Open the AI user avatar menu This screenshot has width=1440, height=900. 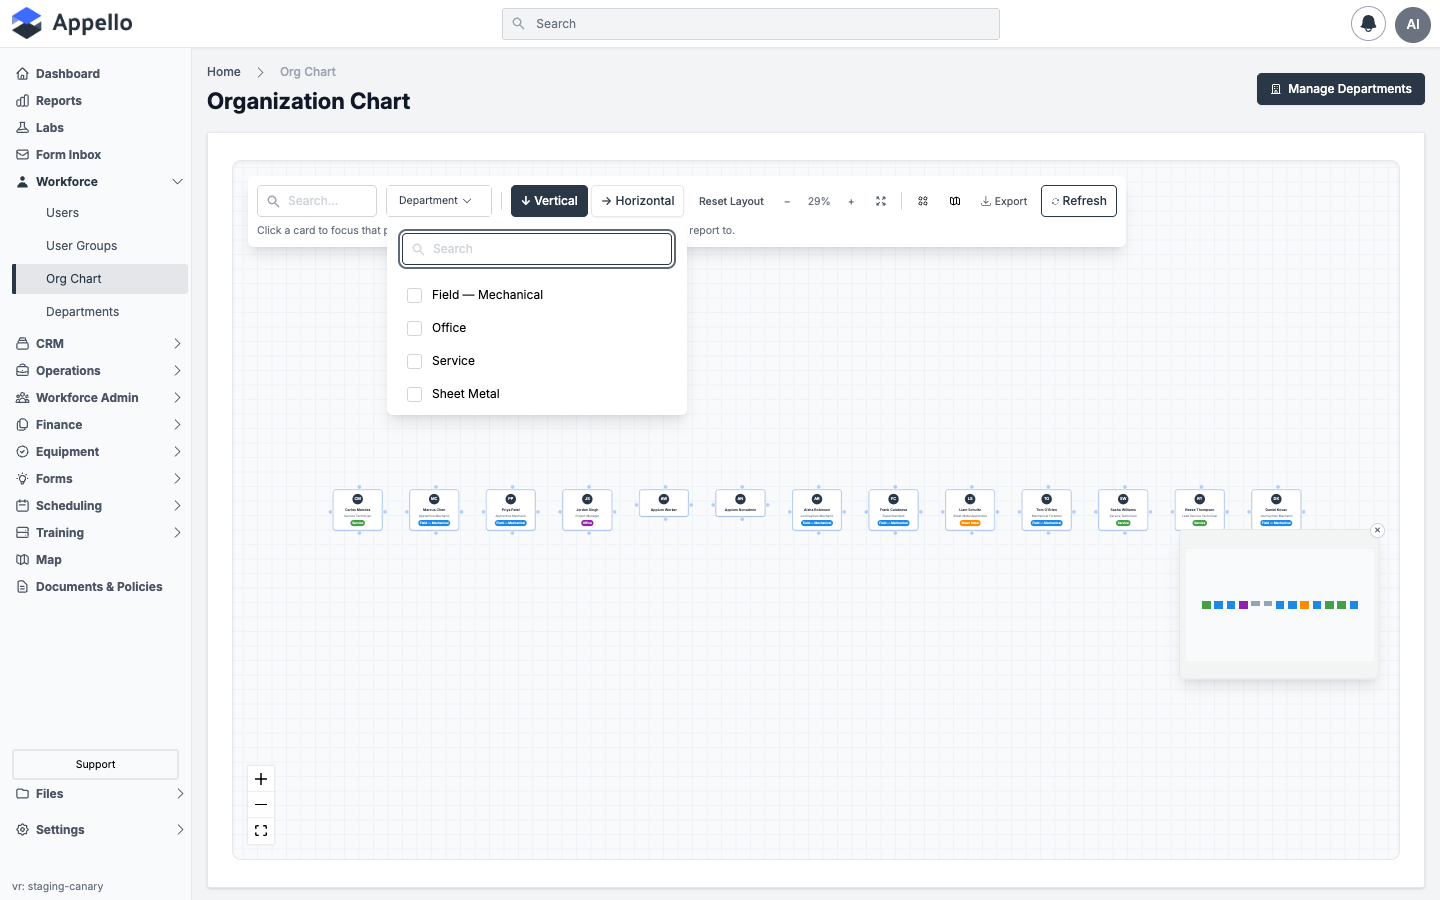pyautogui.click(x=1412, y=24)
